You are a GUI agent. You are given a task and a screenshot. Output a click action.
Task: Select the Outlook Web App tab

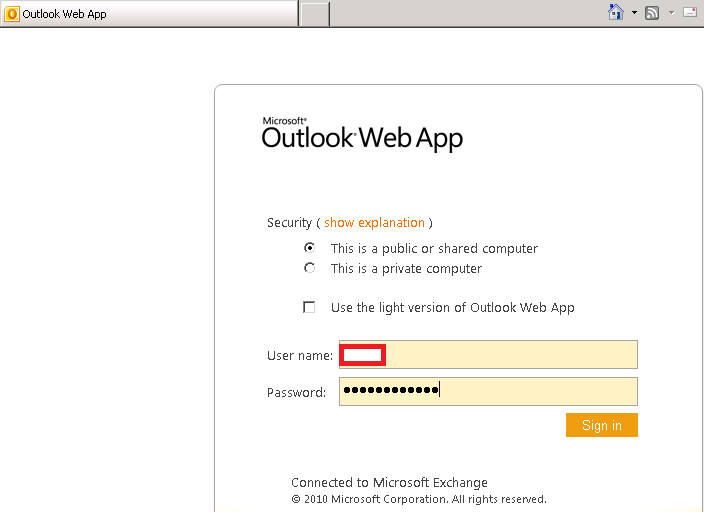click(x=150, y=14)
